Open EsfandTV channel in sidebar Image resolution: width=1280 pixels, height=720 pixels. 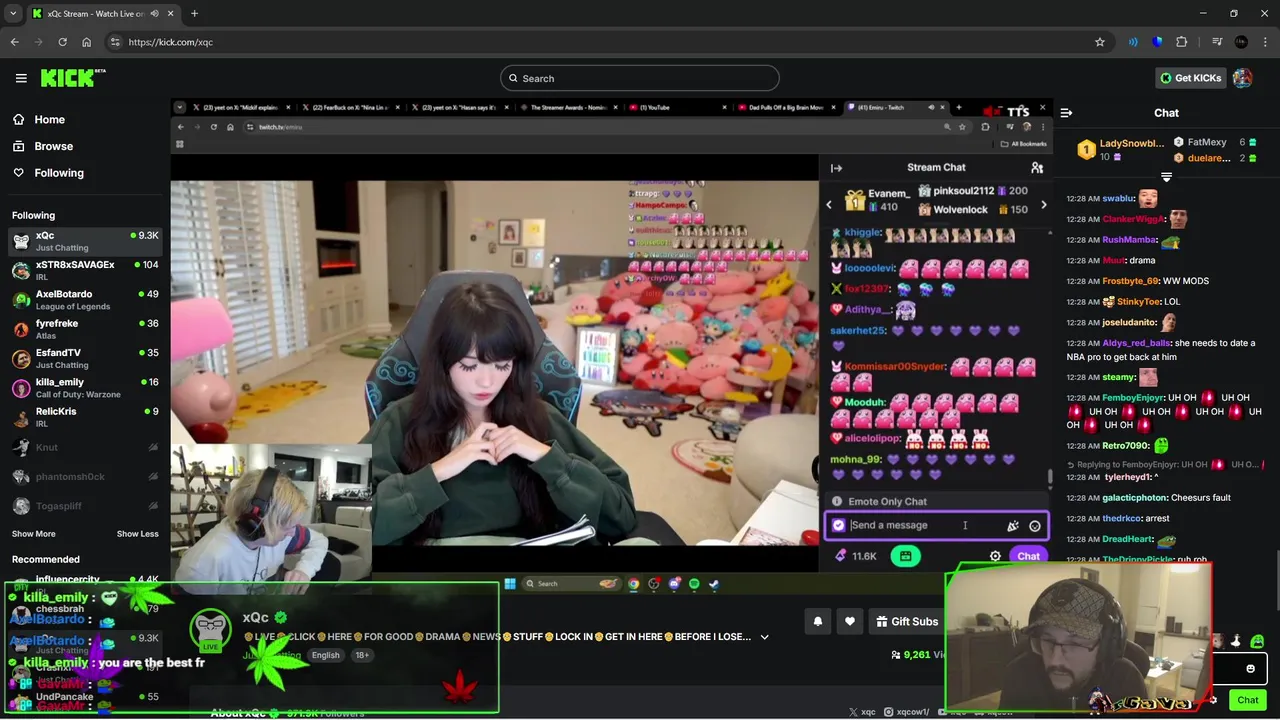pyautogui.click(x=85, y=358)
